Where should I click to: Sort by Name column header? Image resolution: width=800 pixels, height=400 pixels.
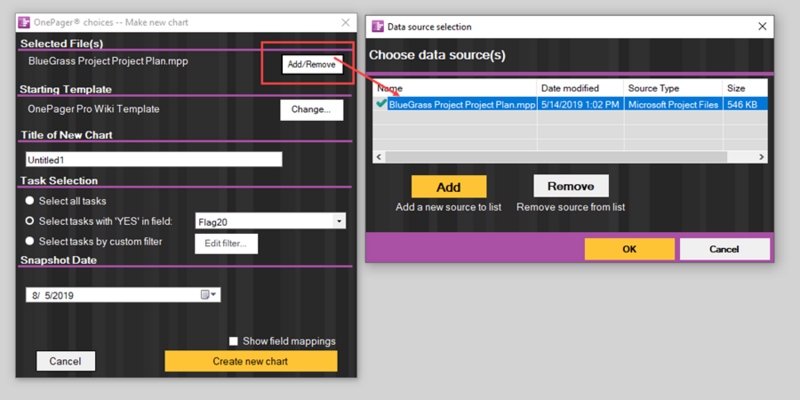[x=455, y=88]
